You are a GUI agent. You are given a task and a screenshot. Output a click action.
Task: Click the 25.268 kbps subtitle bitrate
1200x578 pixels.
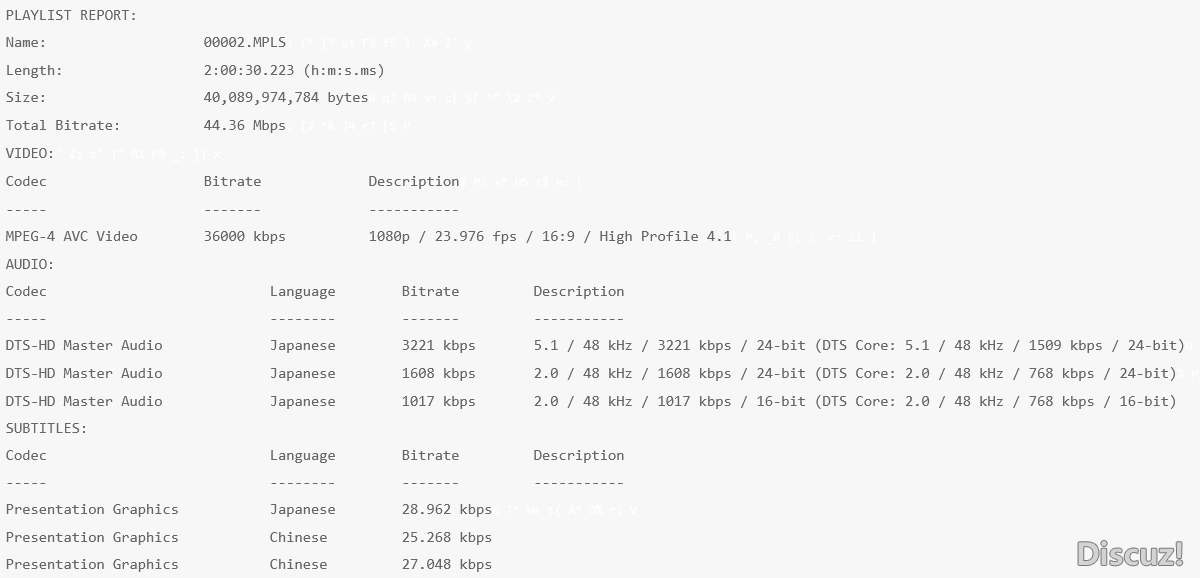(446, 537)
